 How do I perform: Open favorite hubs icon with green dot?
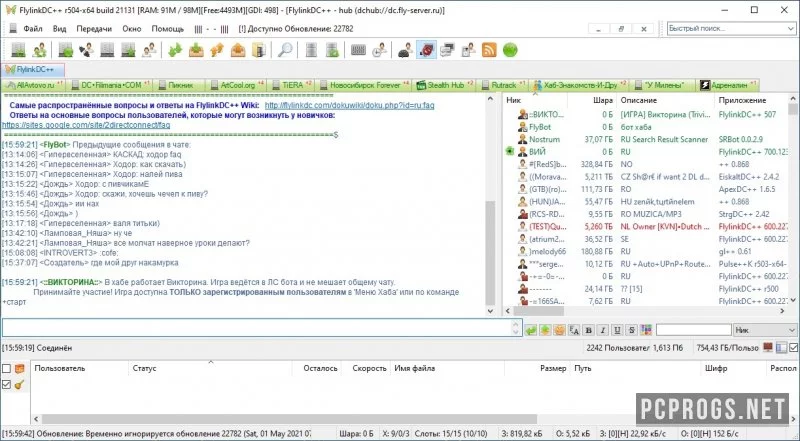point(65,50)
